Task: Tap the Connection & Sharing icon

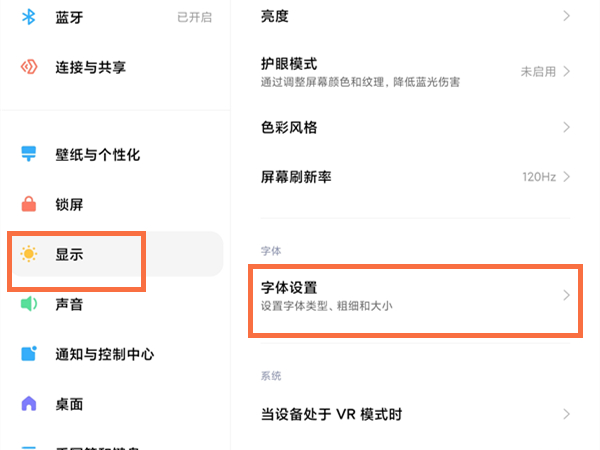Action: tap(29, 67)
